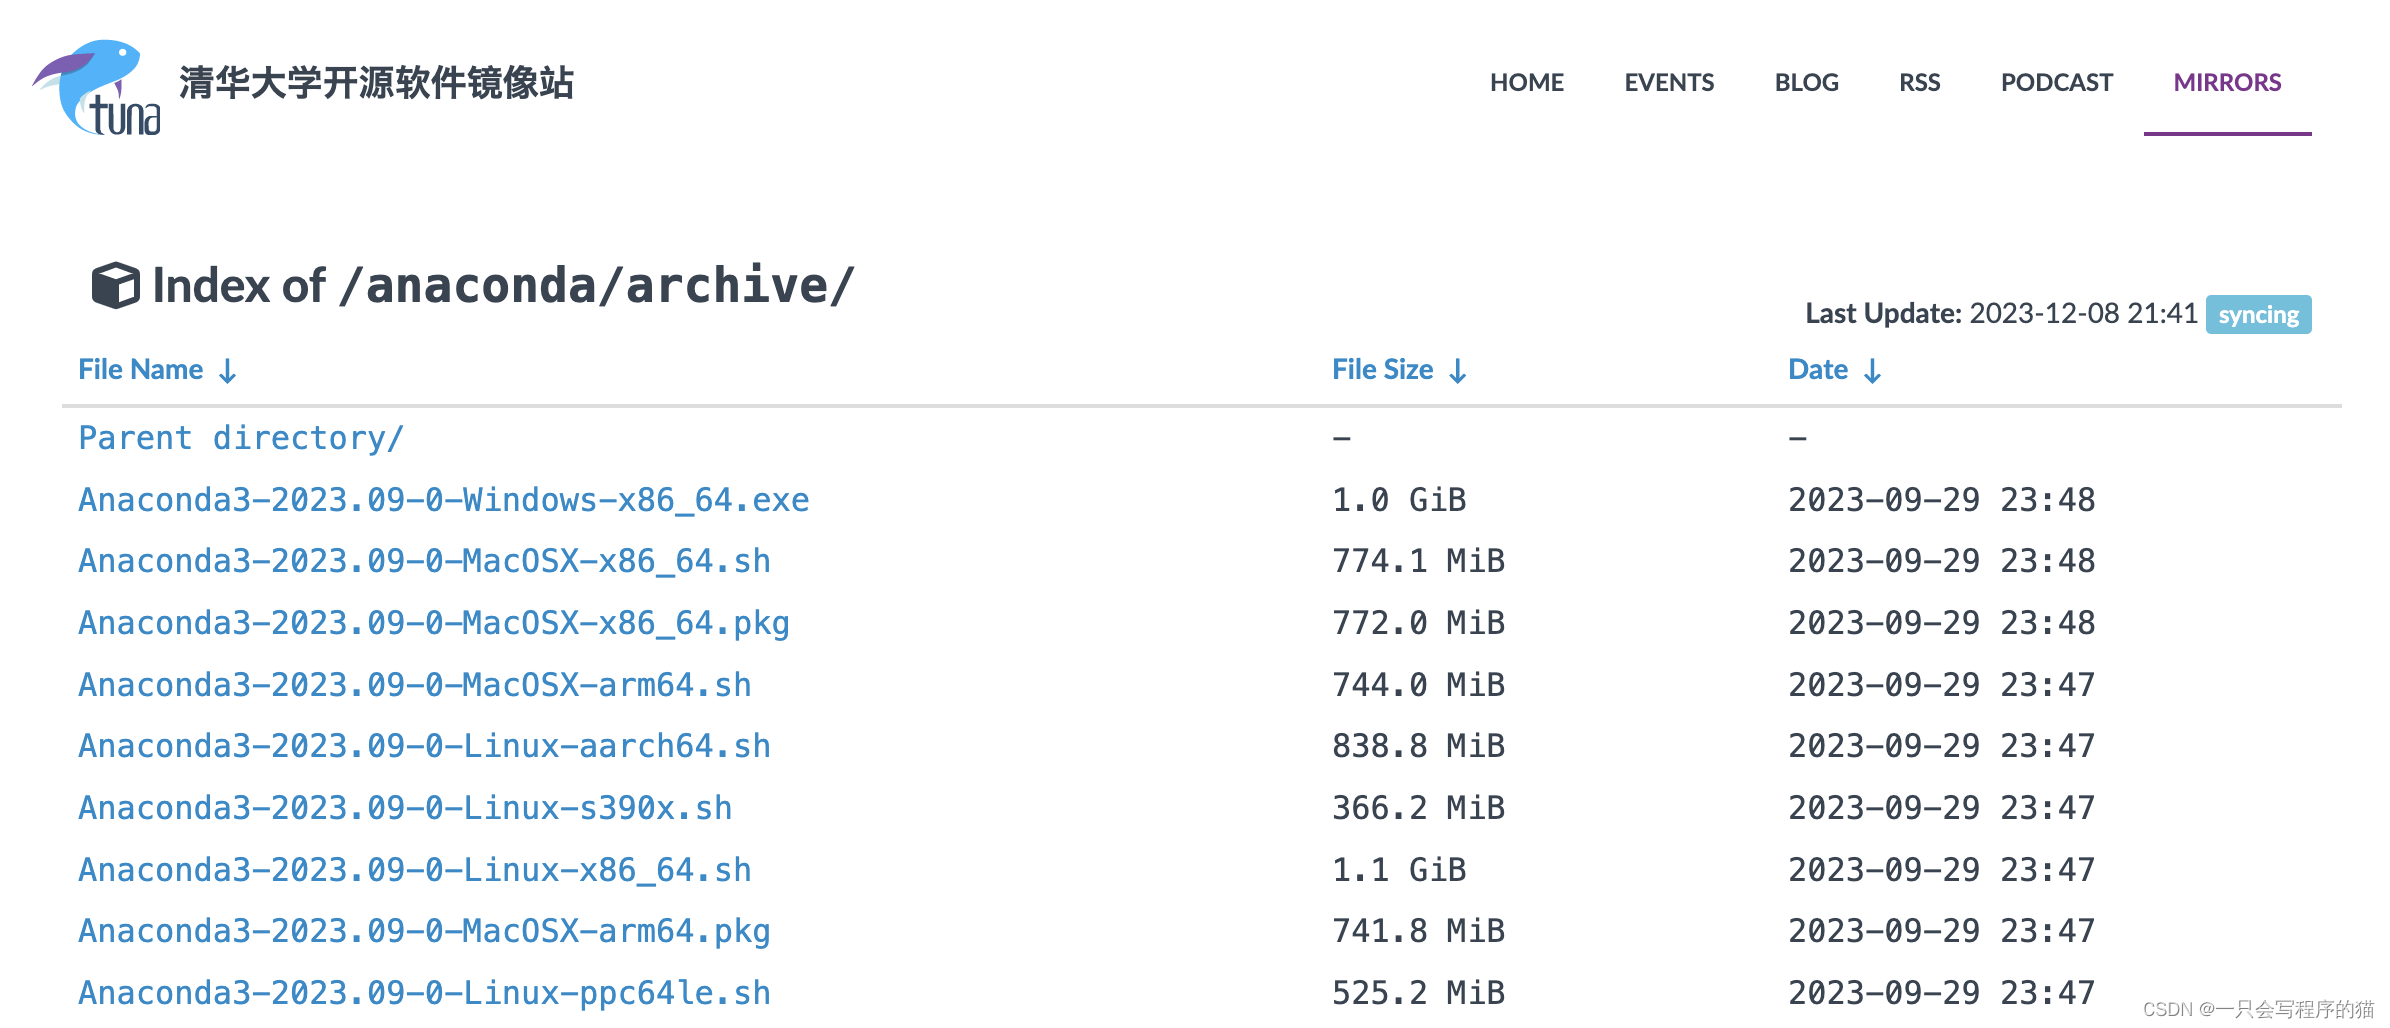Click the 1.0 GiB file size

[x=1399, y=500]
